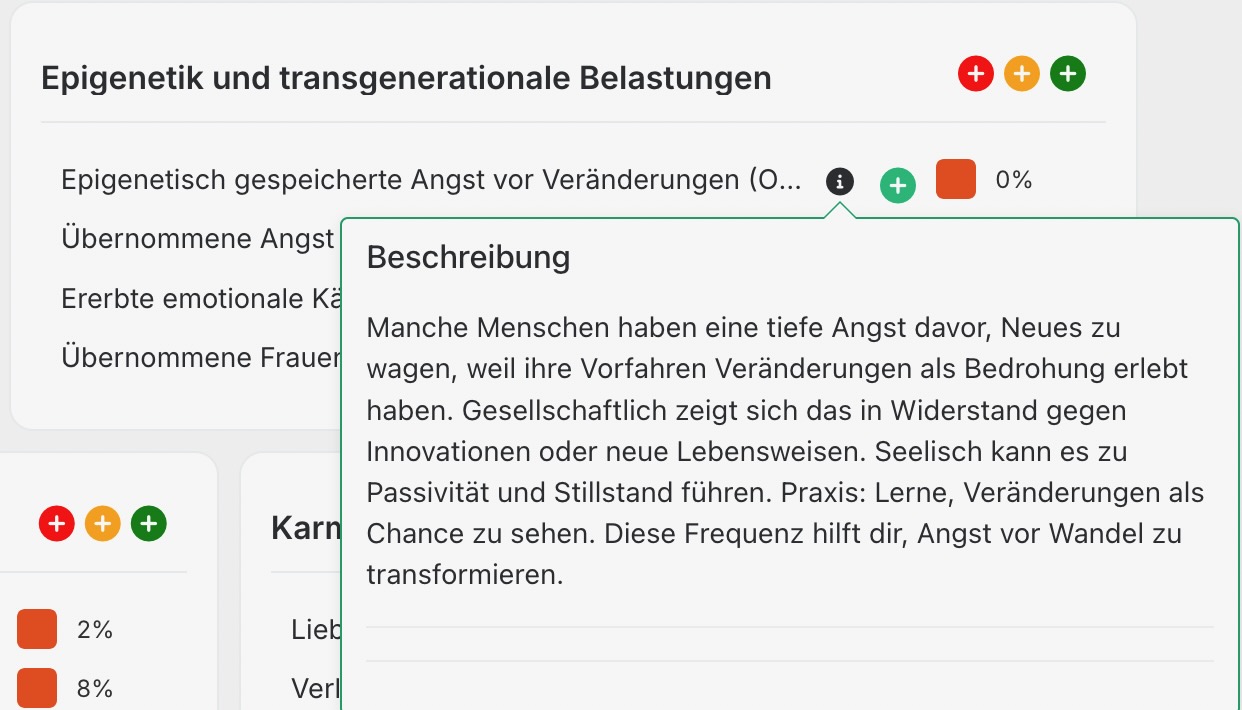Click the 8% value label
Image resolution: width=1242 pixels, height=710 pixels.
[x=95, y=688]
